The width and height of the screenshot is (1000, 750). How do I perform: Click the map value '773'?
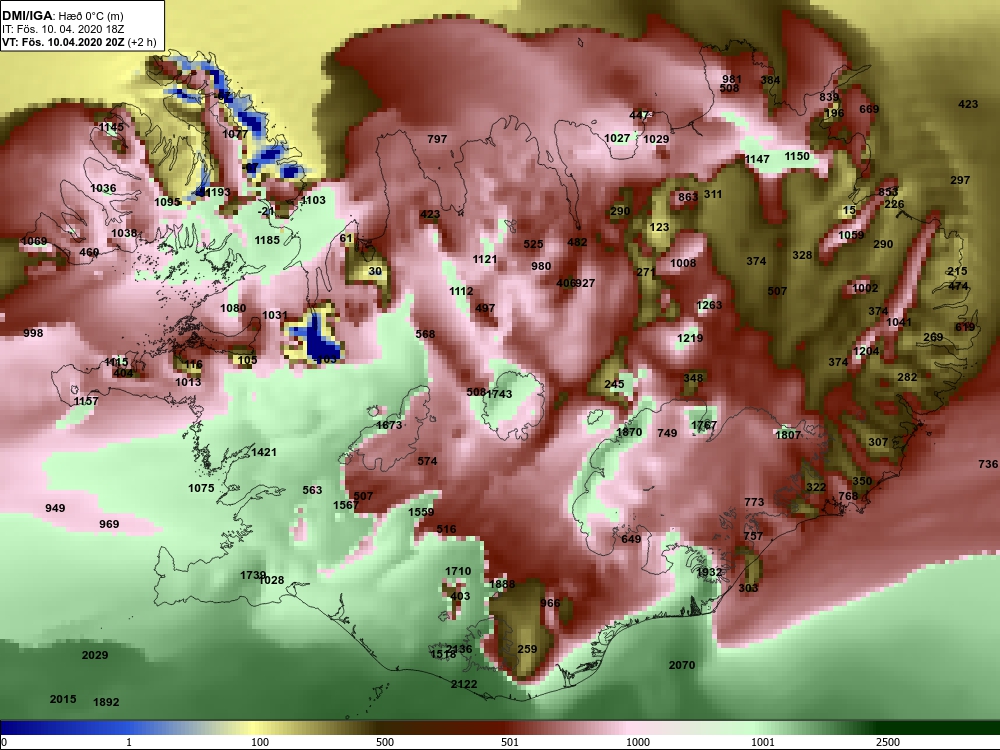pyautogui.click(x=754, y=503)
